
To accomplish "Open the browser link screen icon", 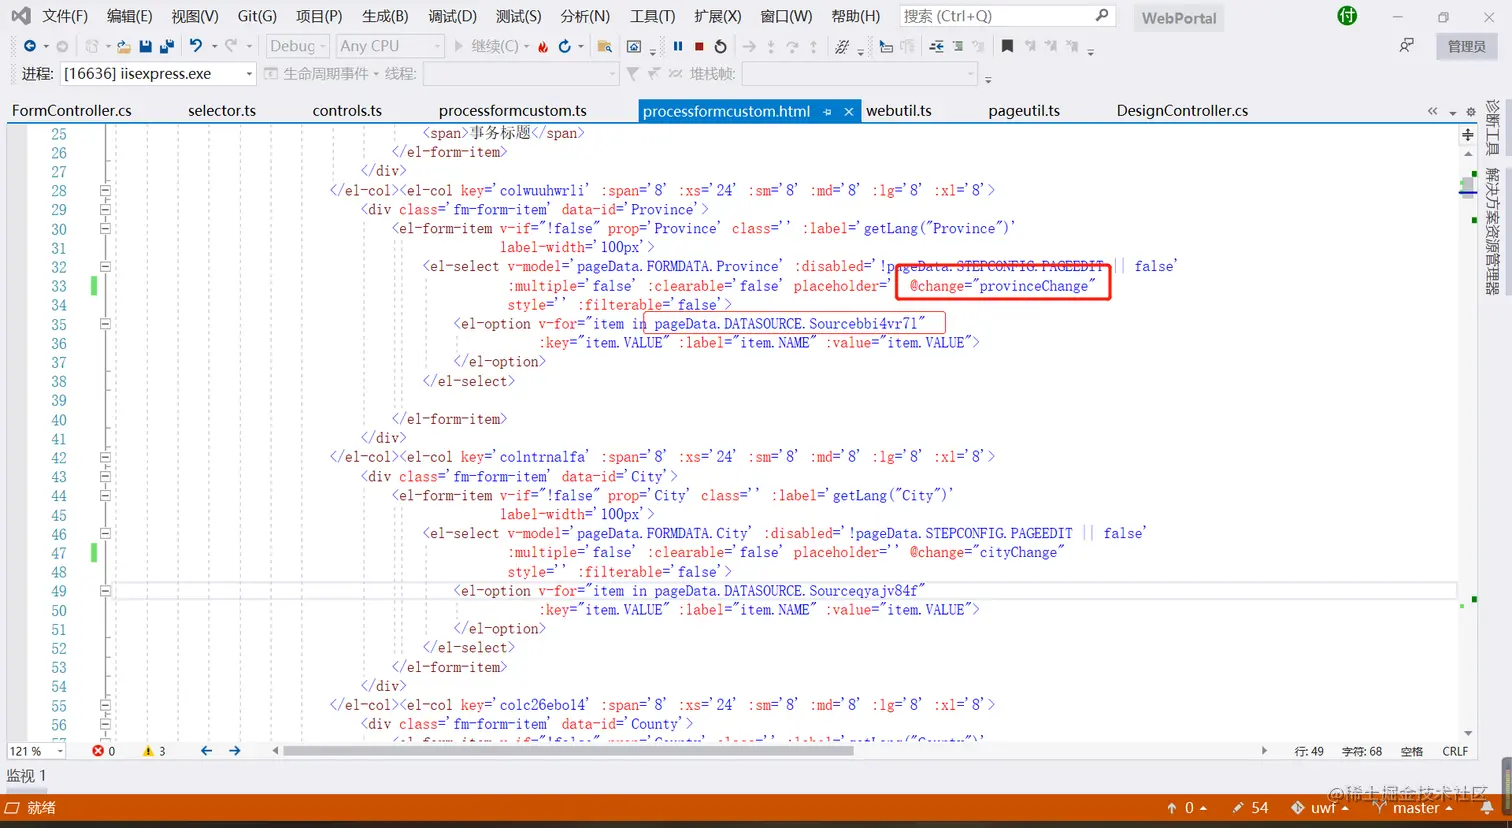I will tap(634, 46).
